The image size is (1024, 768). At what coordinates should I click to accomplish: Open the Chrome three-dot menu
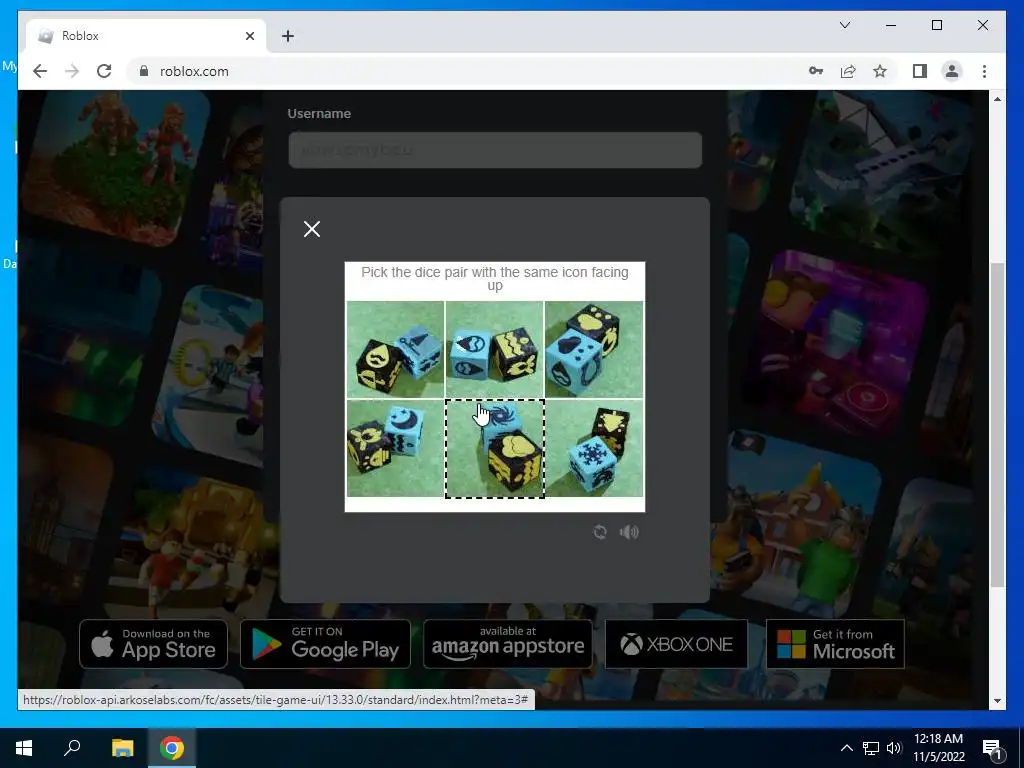984,71
